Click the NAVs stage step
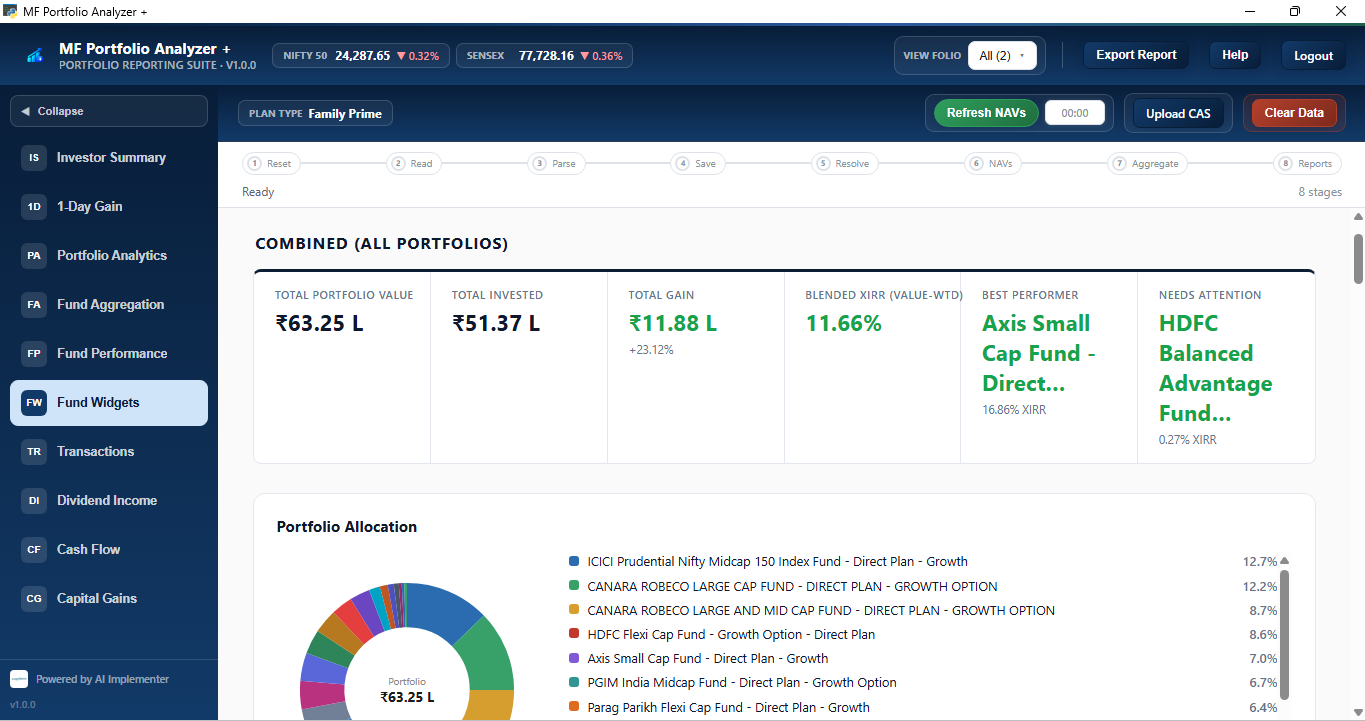 pyautogui.click(x=992, y=163)
